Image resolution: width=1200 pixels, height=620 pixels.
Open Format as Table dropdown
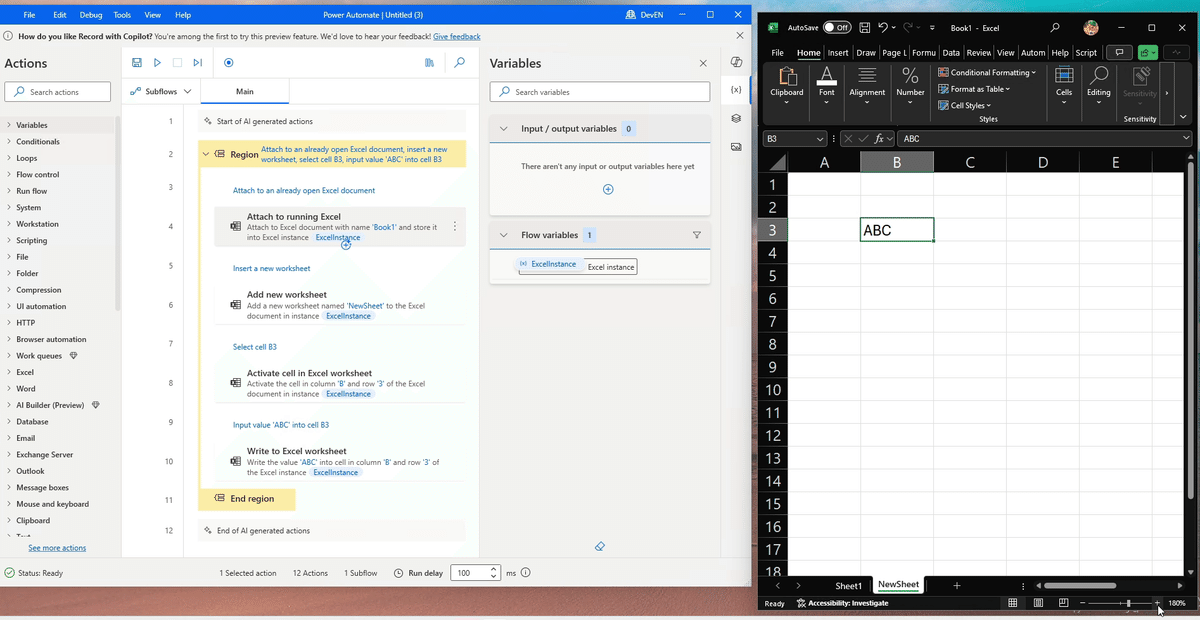(974, 89)
